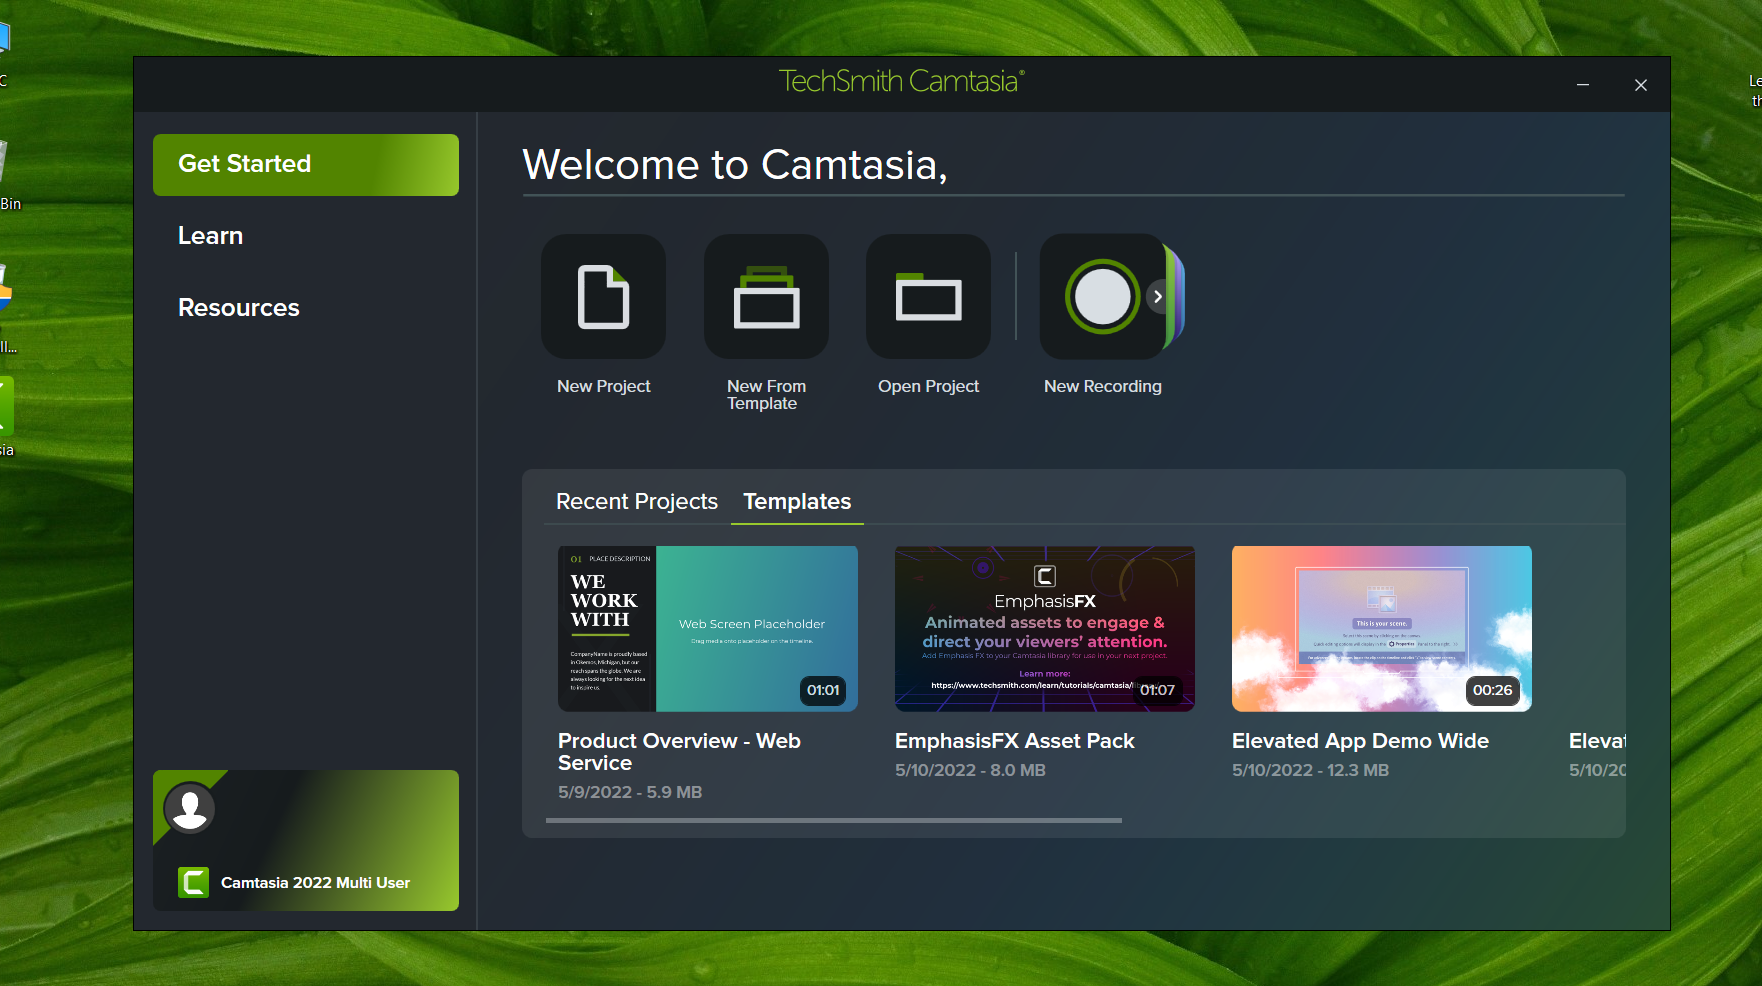Screen dimensions: 1762x986
Task: Select the New From Template briefcase icon
Action: click(x=766, y=296)
